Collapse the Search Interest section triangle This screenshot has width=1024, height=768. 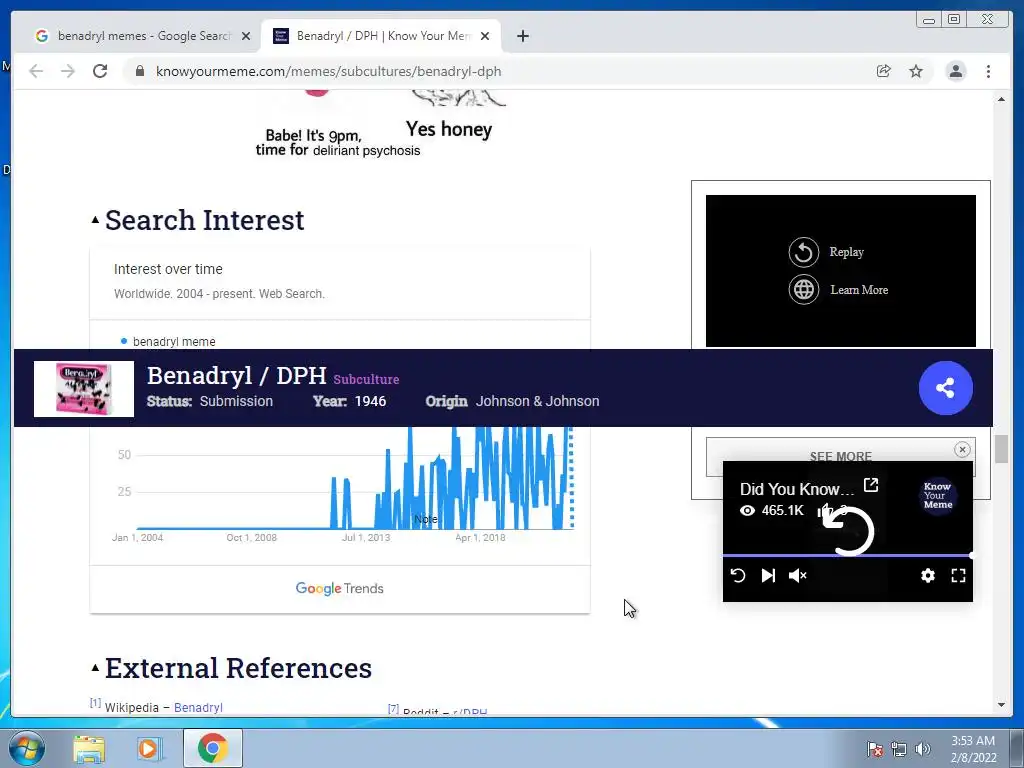click(x=95, y=220)
